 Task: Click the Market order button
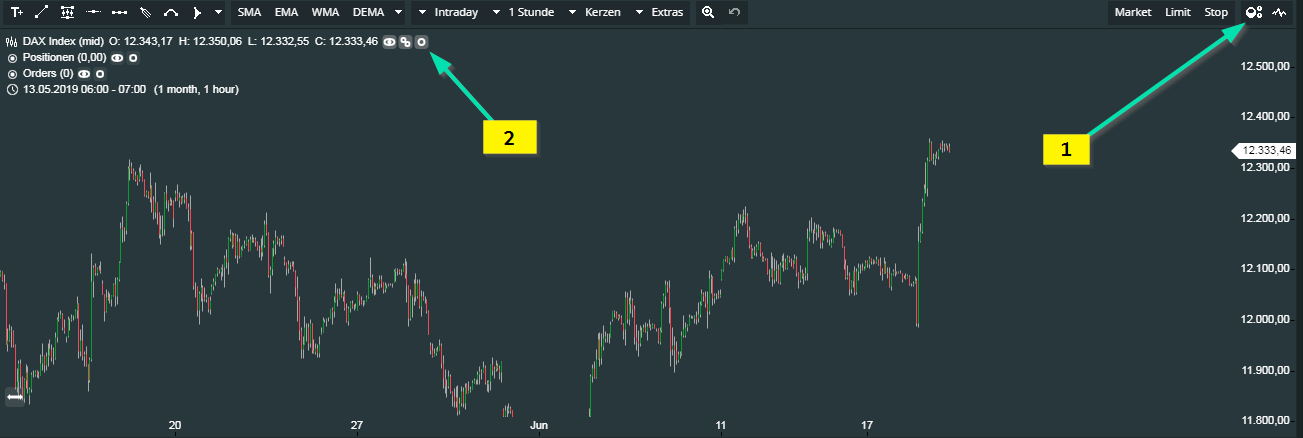(1132, 13)
